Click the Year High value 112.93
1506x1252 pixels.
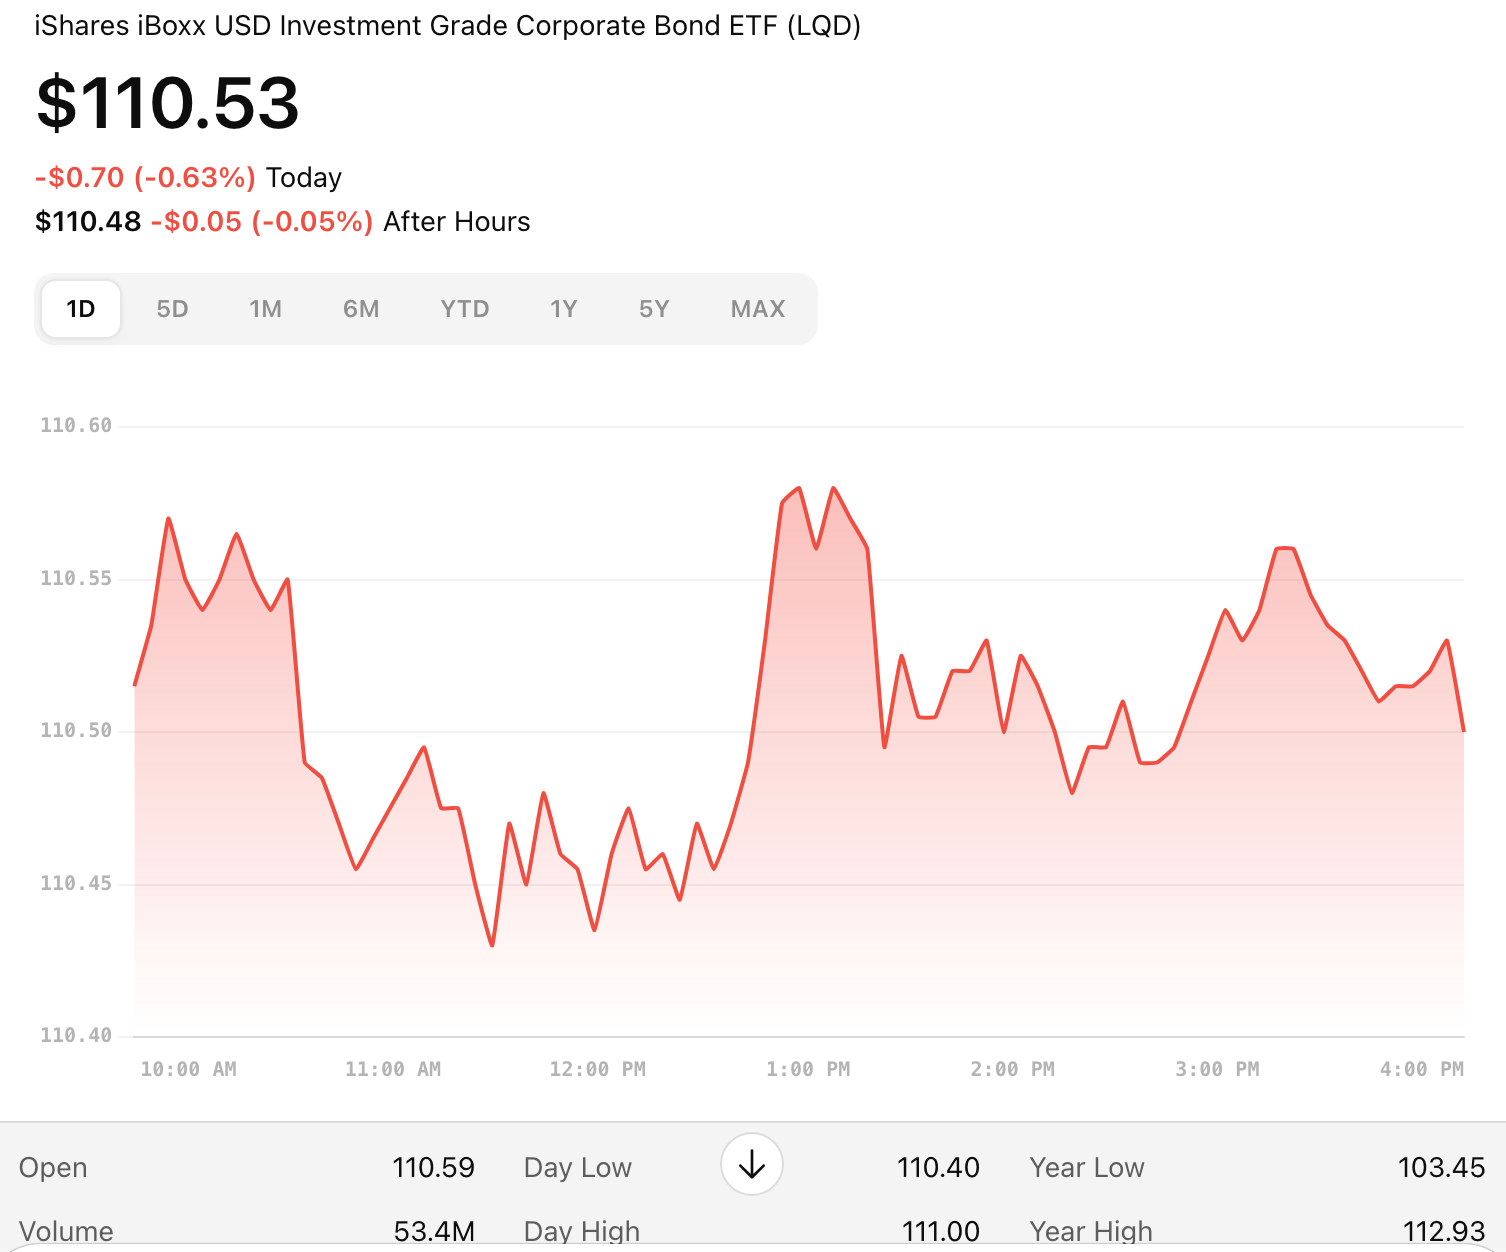[1441, 1231]
